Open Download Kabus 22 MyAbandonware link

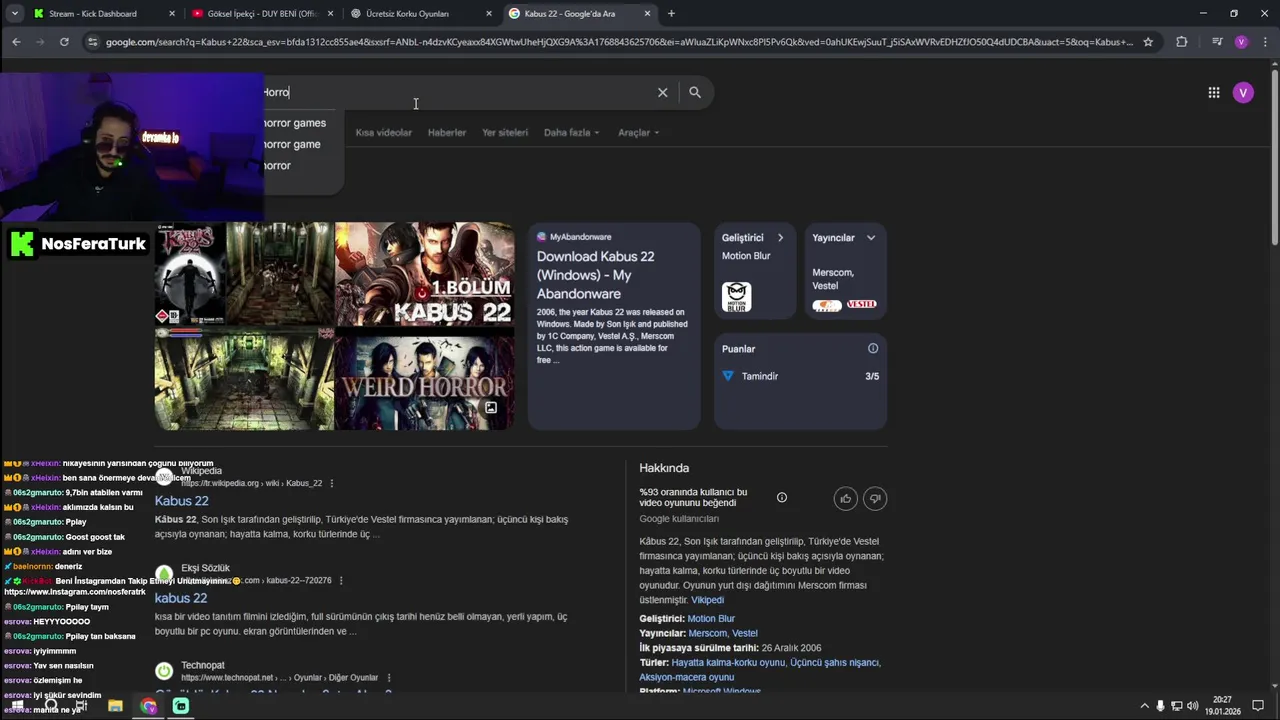point(596,275)
